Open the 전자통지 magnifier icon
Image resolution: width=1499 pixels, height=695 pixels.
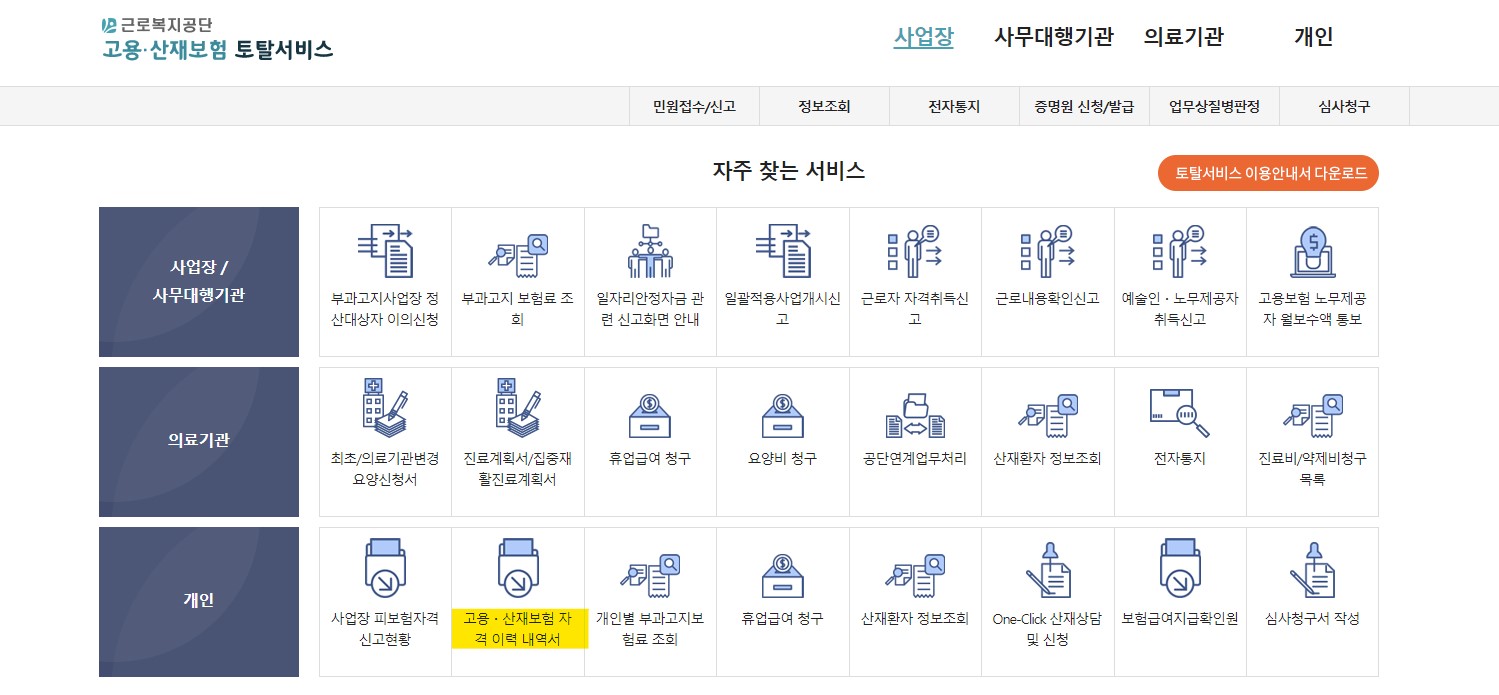(1180, 440)
